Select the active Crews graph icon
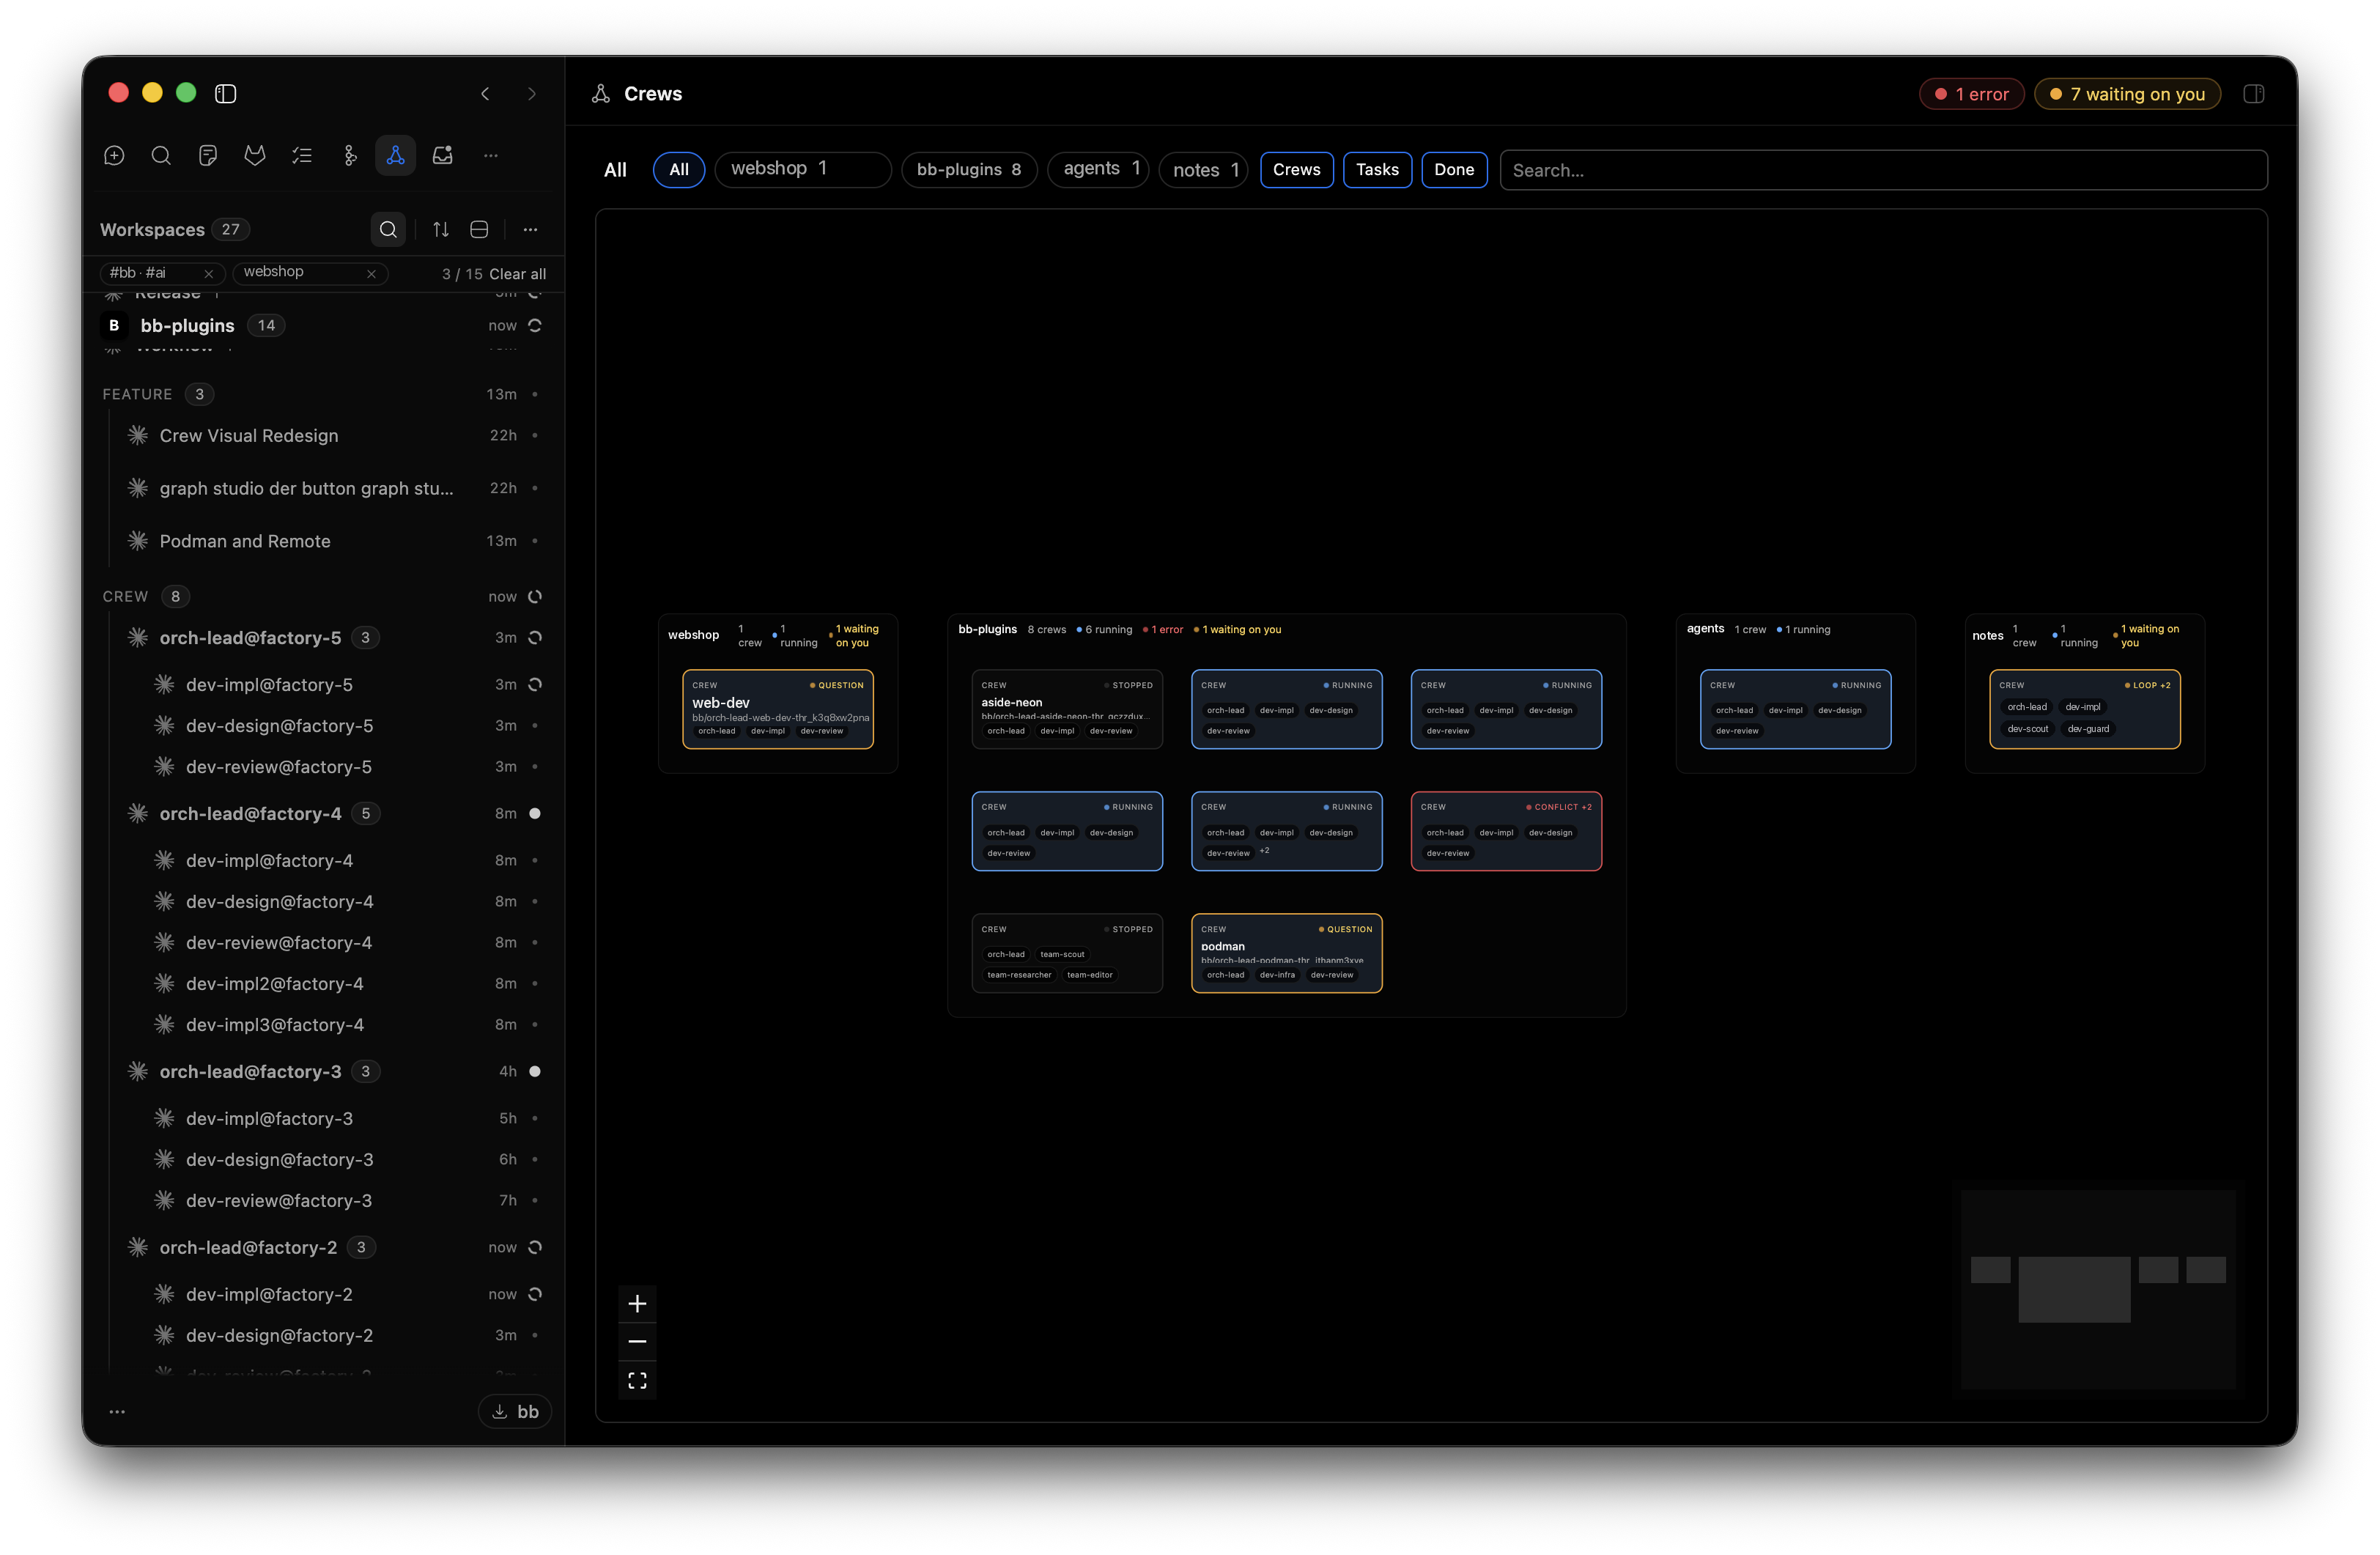Screen dimensions: 2380x1555 point(396,155)
